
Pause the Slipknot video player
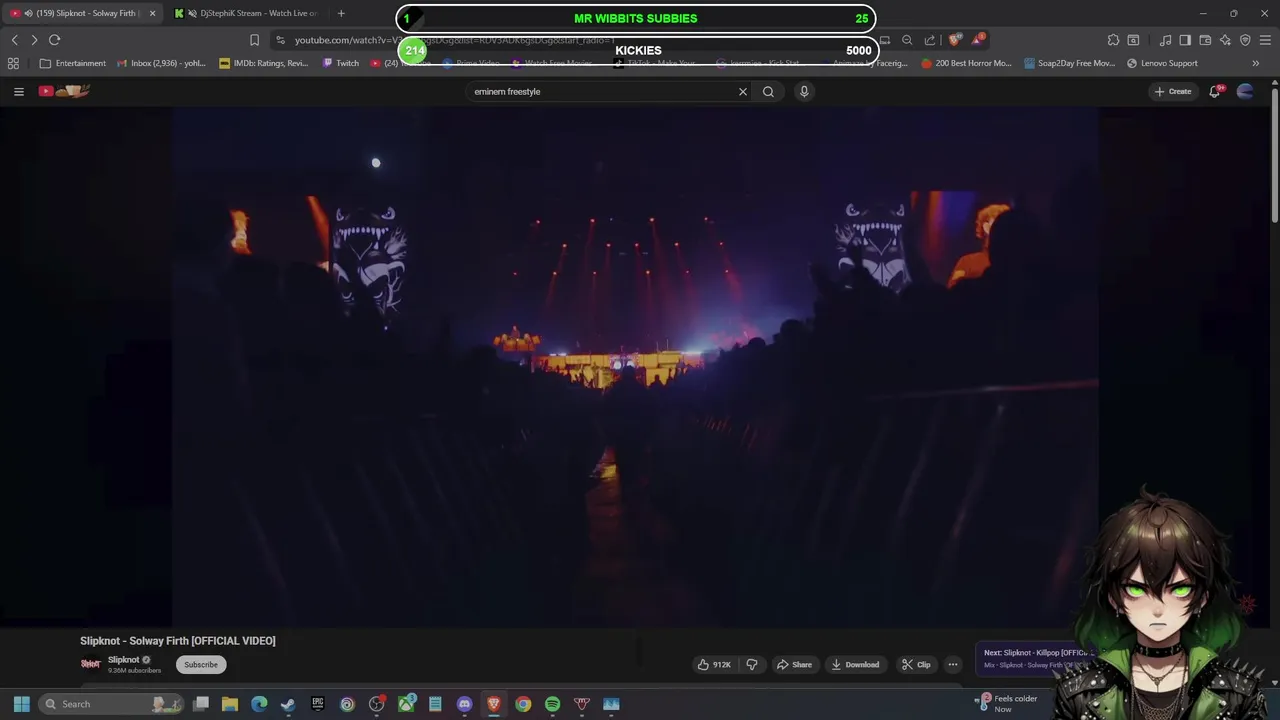click(x=635, y=365)
